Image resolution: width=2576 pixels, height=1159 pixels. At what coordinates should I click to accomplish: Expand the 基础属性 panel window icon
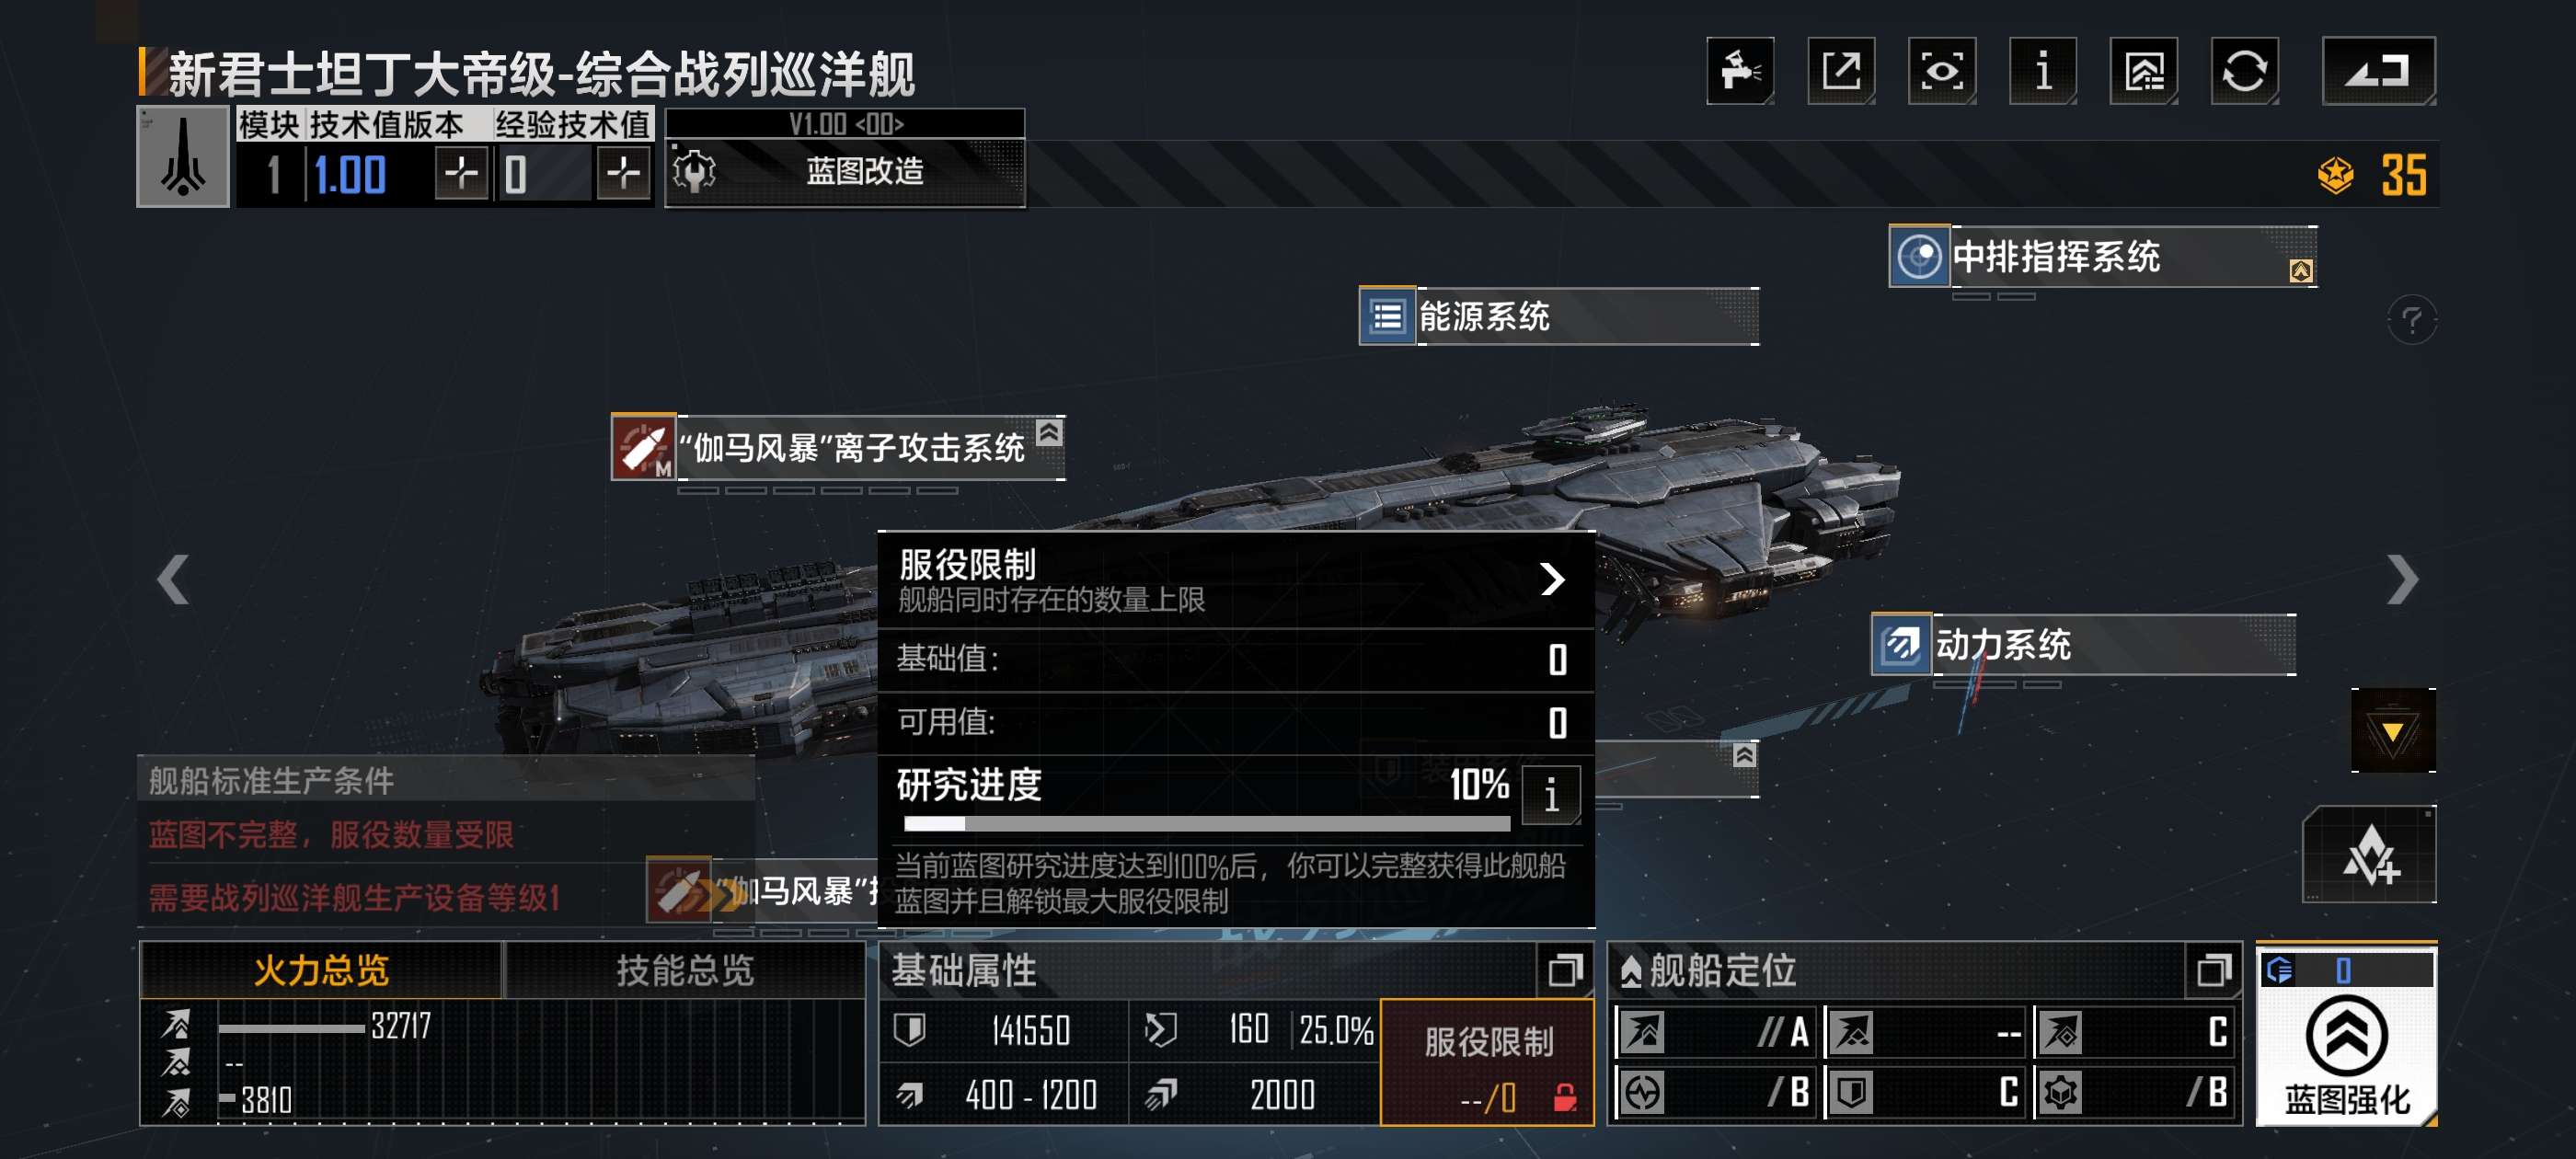tap(1565, 970)
